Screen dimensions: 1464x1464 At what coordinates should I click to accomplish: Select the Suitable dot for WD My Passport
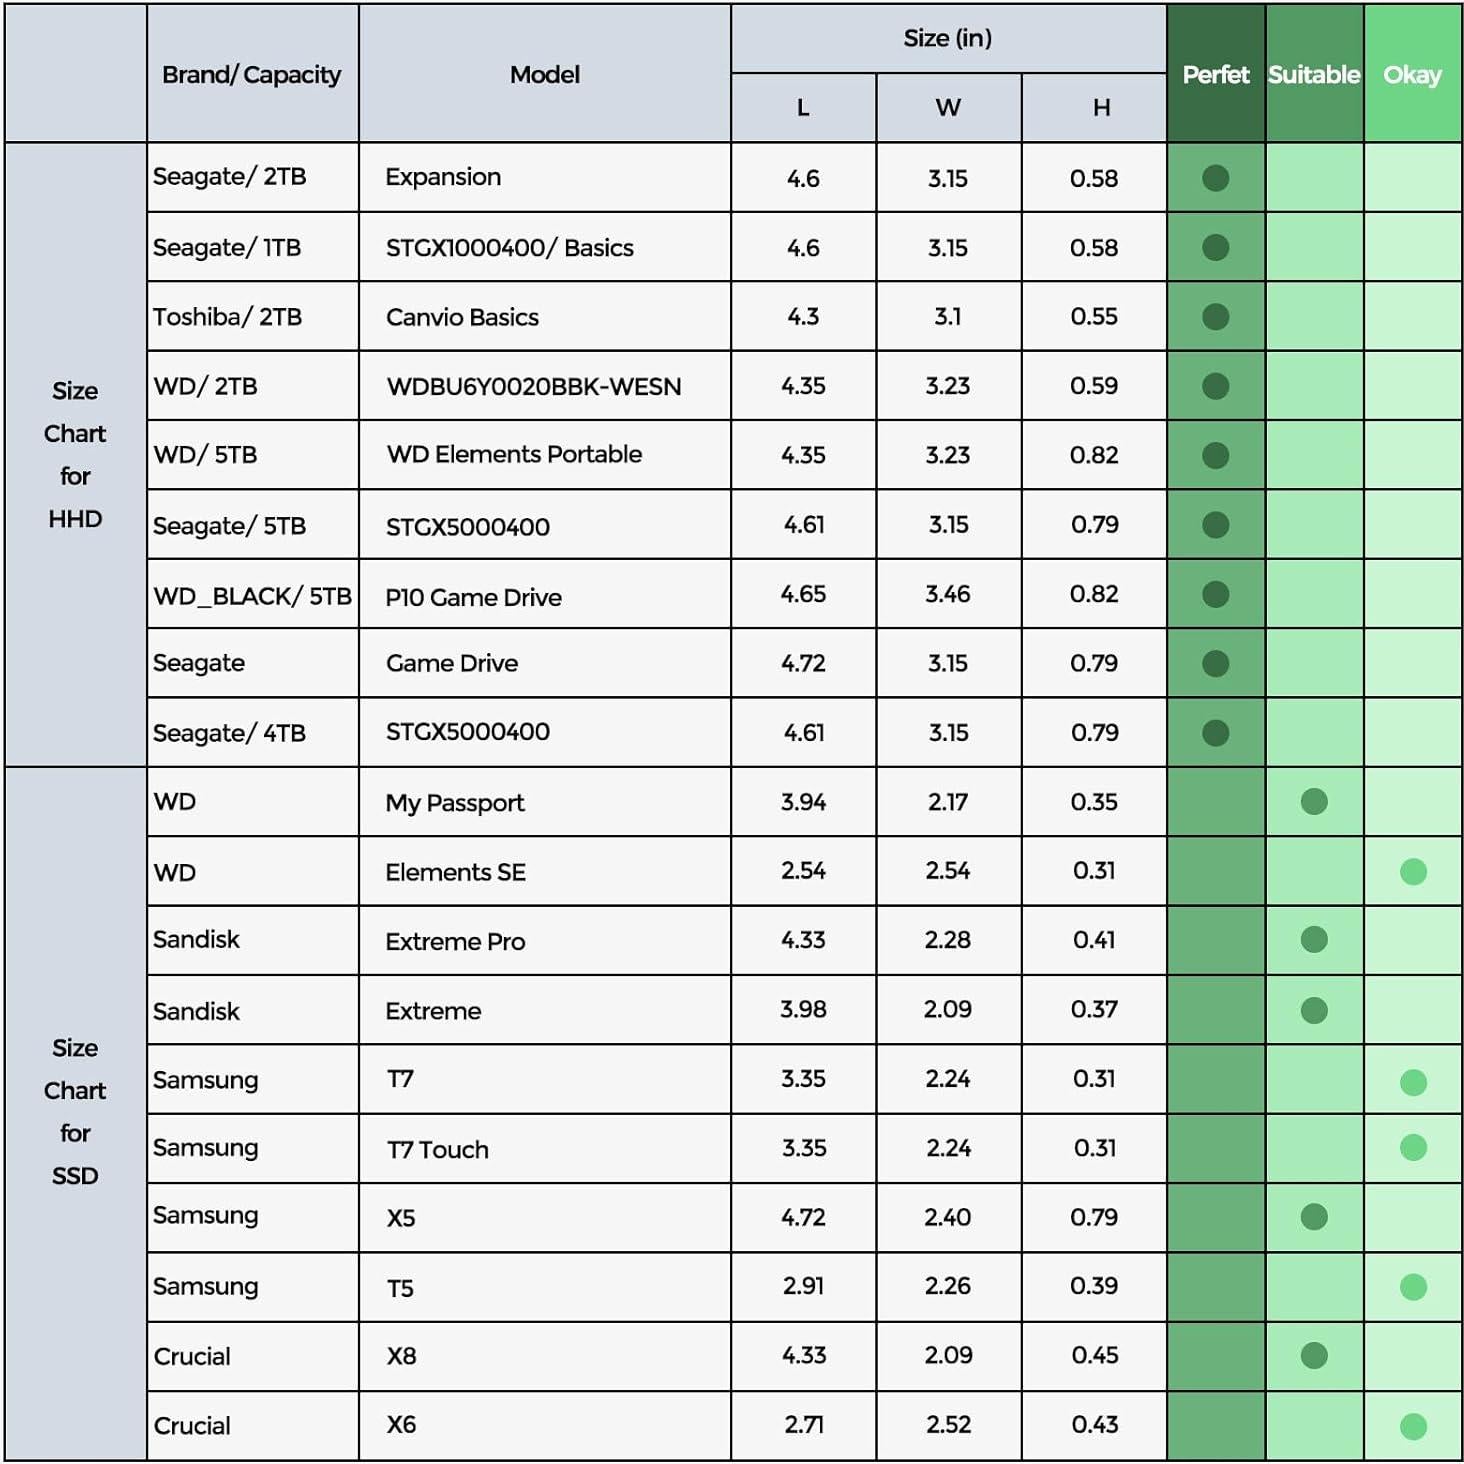[1314, 801]
